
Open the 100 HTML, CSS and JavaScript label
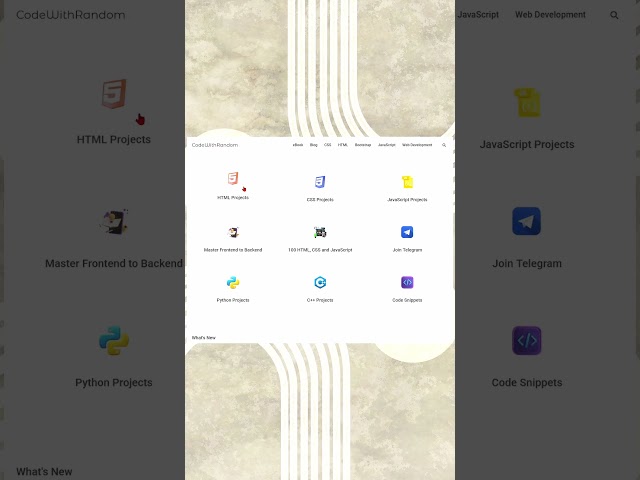[x=320, y=250]
